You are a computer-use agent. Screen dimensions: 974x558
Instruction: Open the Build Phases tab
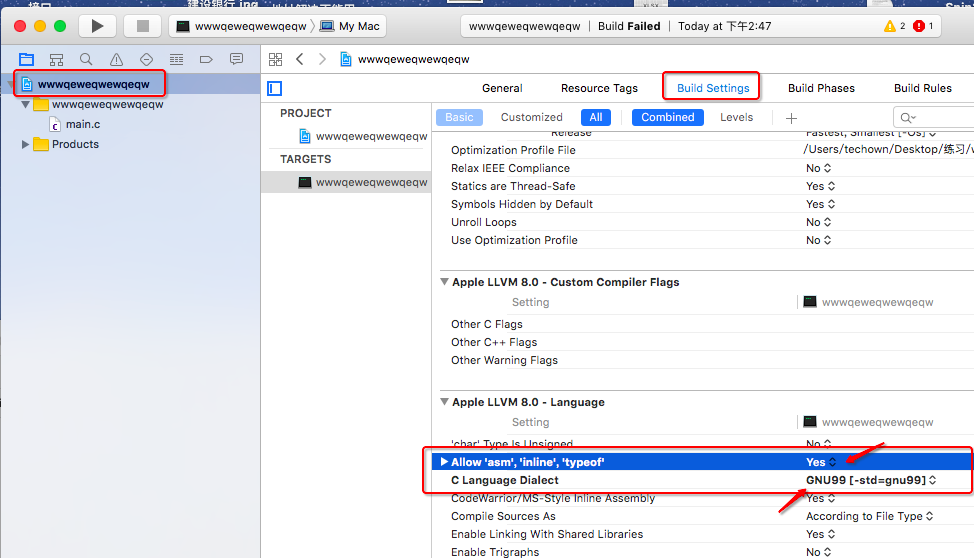click(x=821, y=88)
